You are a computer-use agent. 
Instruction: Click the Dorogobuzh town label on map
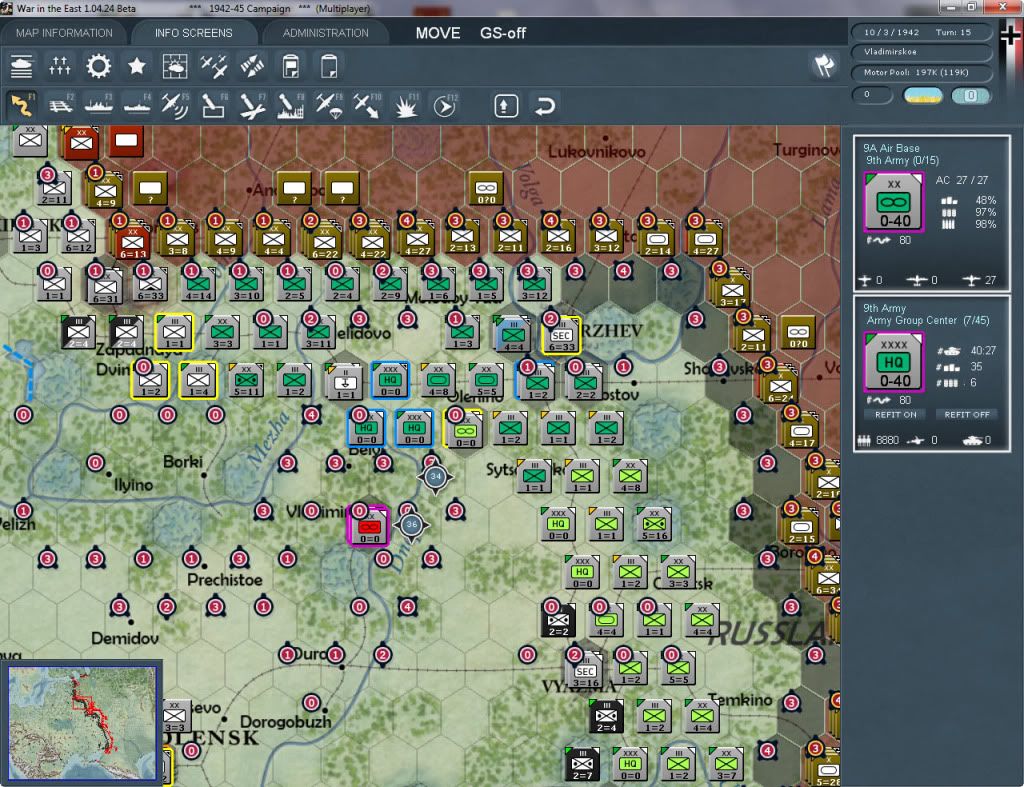(285, 722)
